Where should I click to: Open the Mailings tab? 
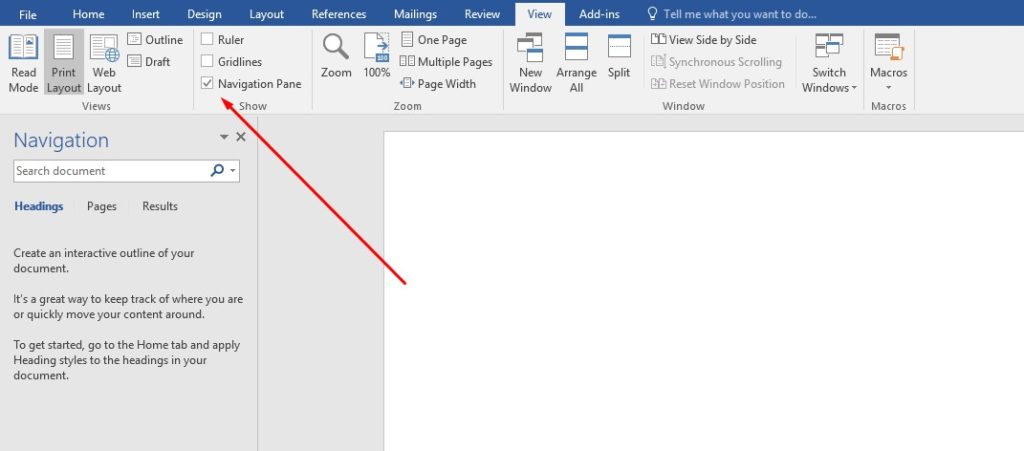coord(415,14)
